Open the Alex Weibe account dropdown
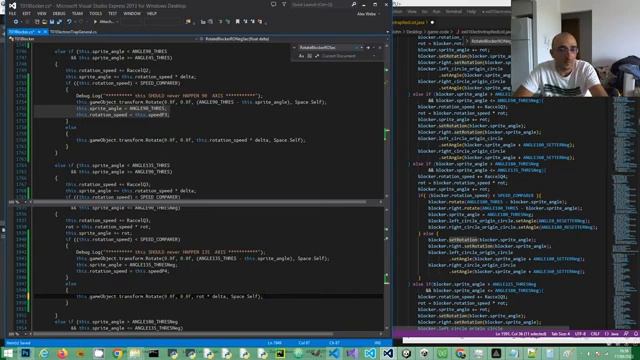Viewport: 640px width, 360px height. point(369,14)
